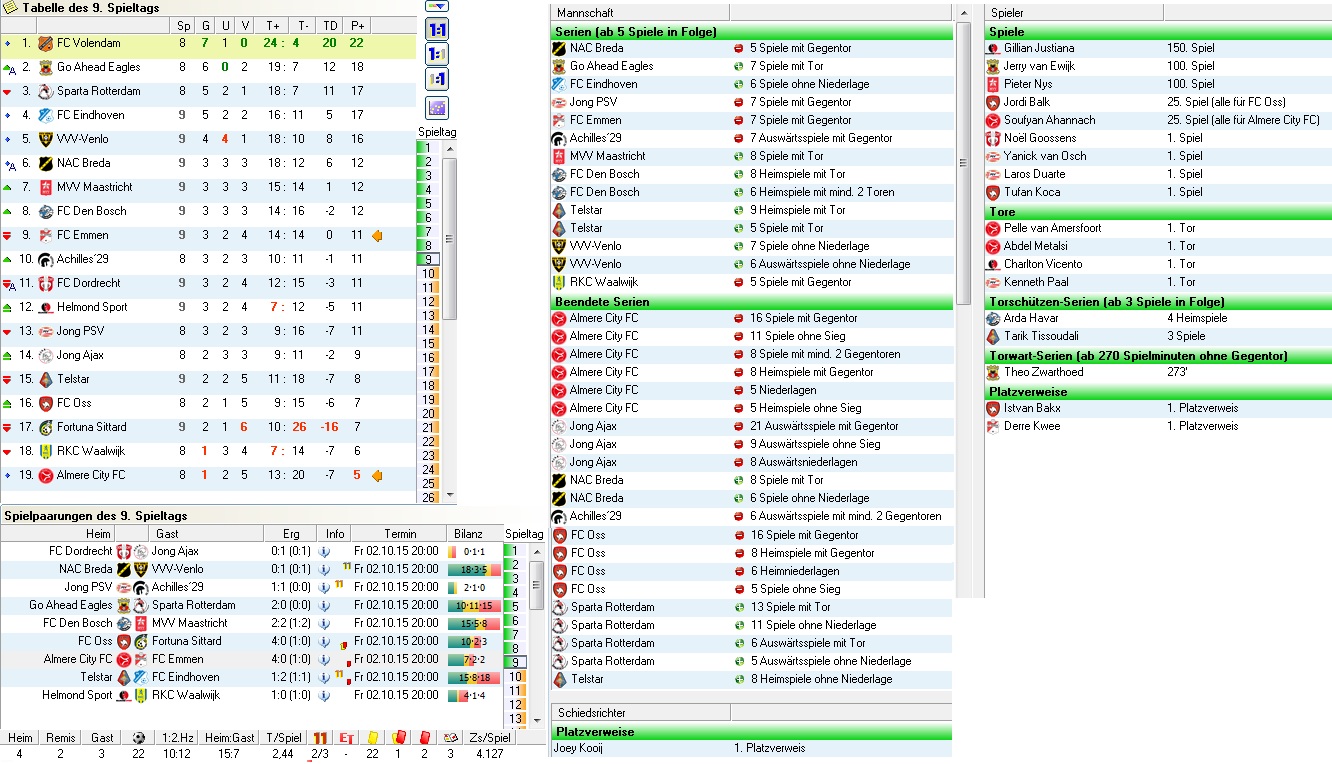Click the Schiedsrichter column header

pos(640,713)
